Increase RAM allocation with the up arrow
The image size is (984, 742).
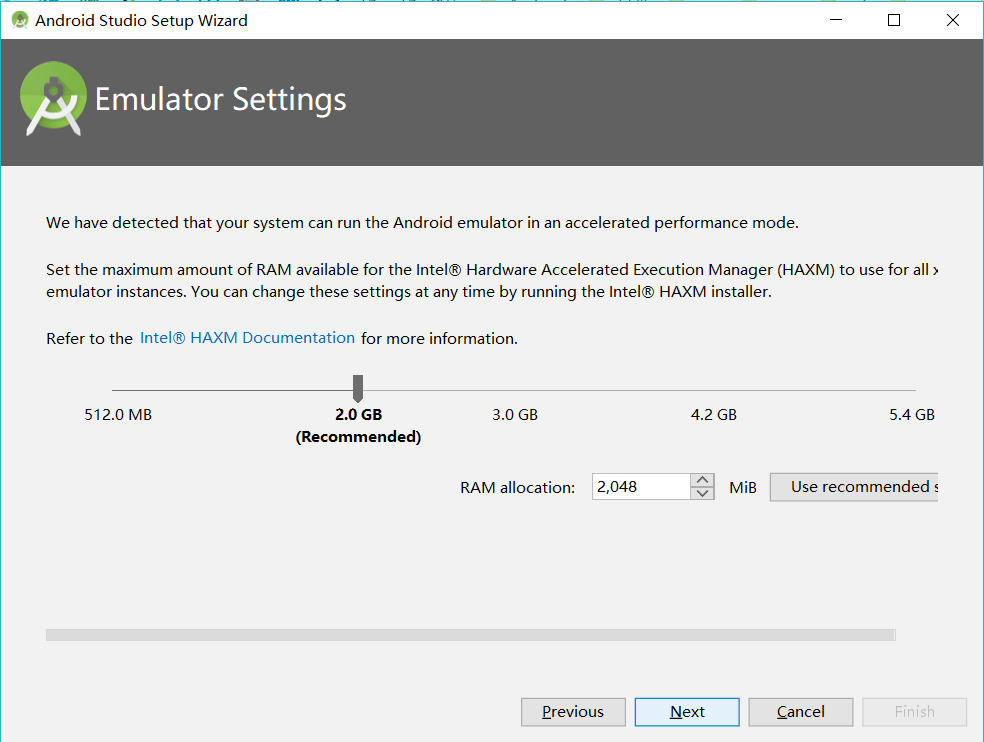tap(702, 480)
